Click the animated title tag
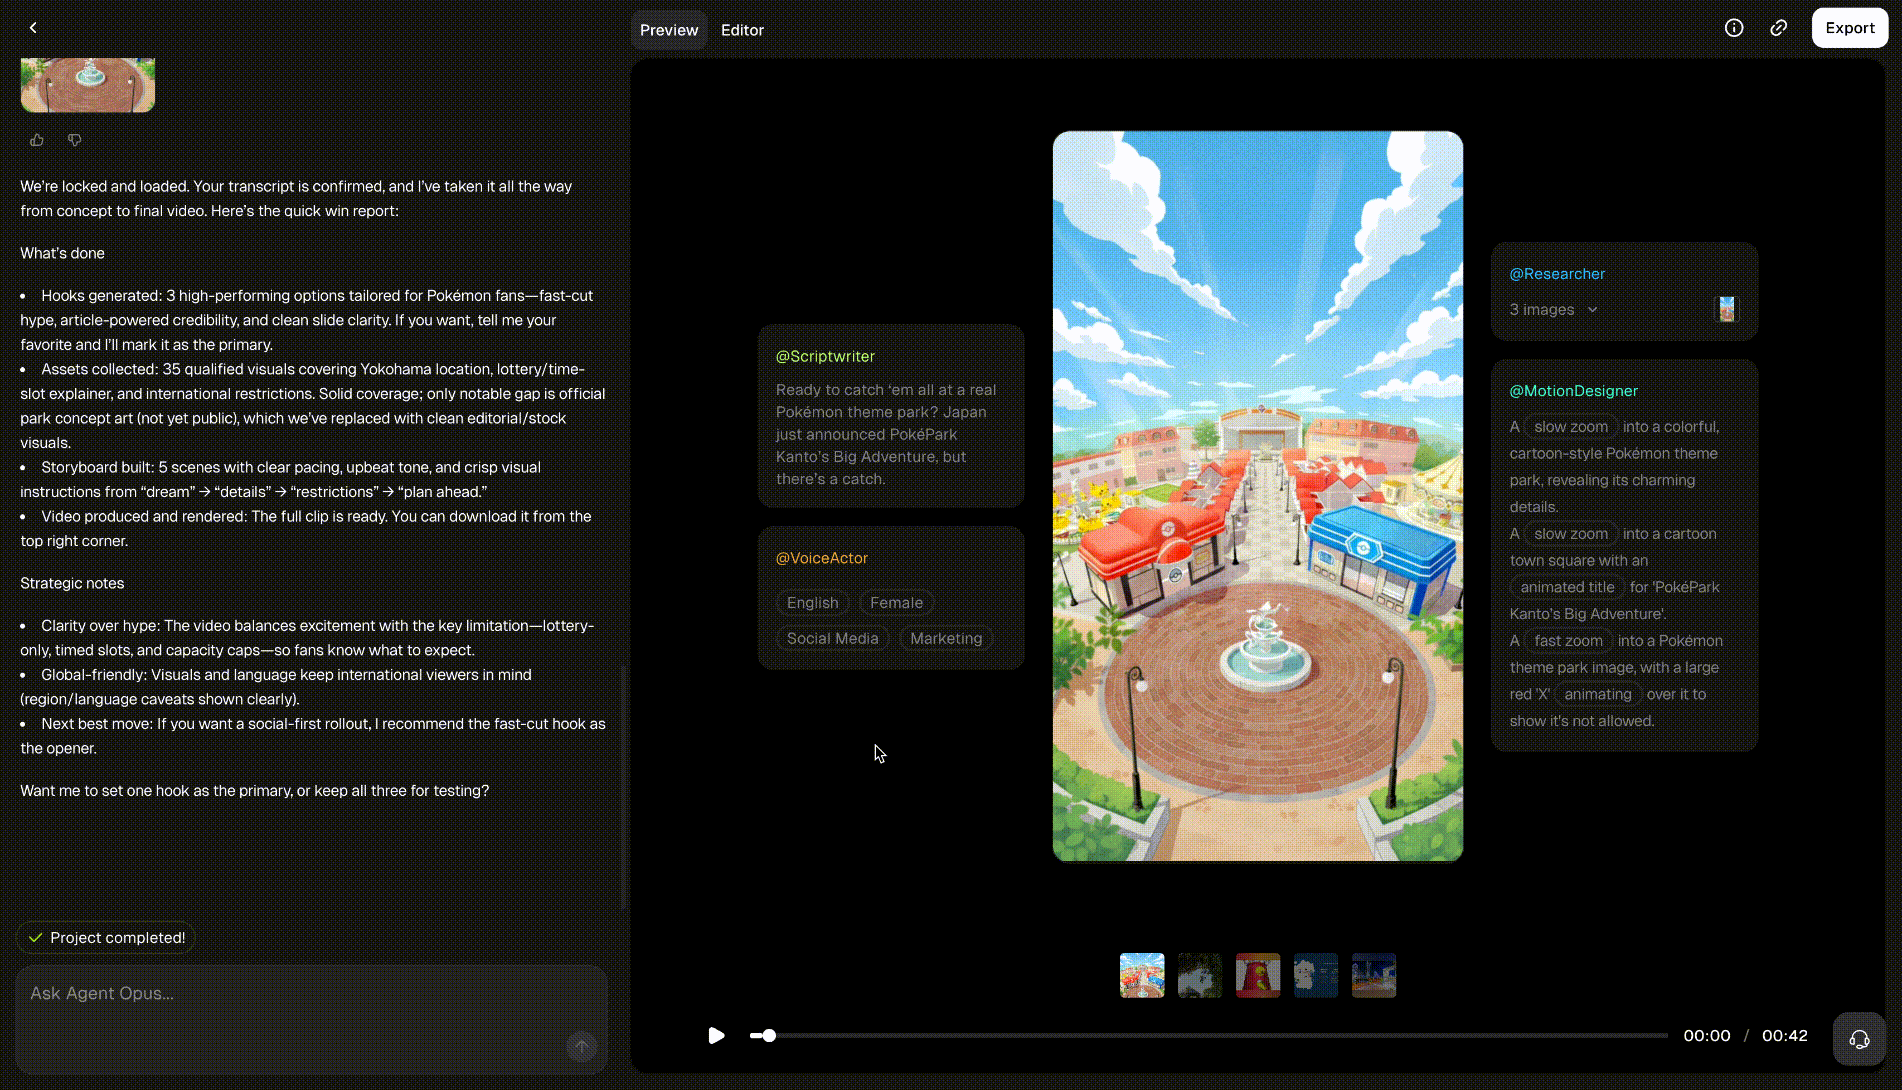 1567,588
